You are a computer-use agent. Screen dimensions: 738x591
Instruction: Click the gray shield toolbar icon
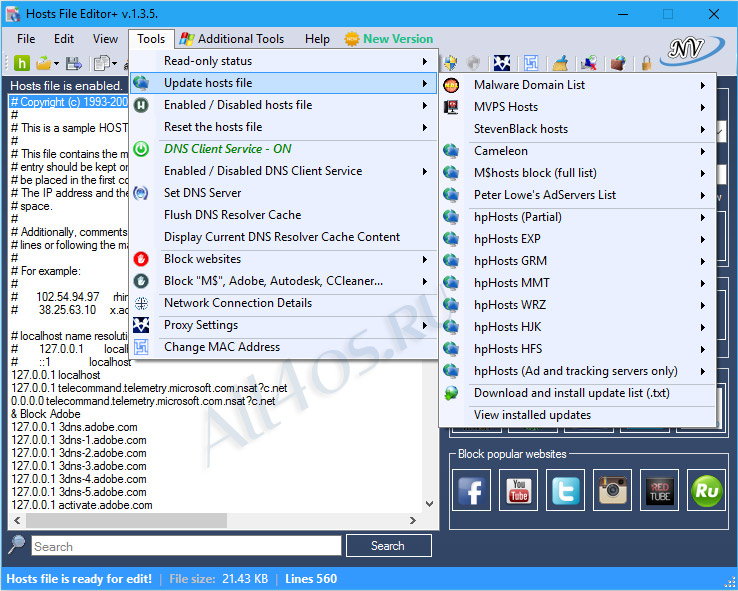(x=473, y=63)
